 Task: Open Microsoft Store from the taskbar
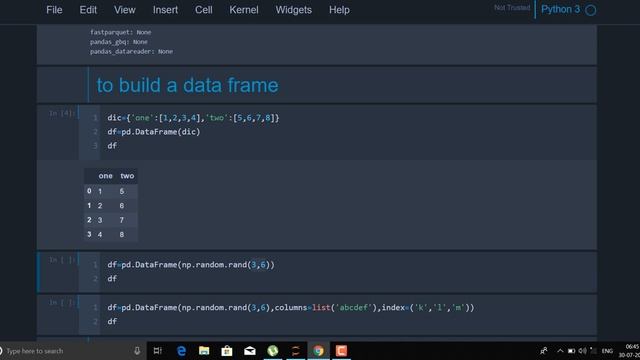pyautogui.click(x=227, y=351)
